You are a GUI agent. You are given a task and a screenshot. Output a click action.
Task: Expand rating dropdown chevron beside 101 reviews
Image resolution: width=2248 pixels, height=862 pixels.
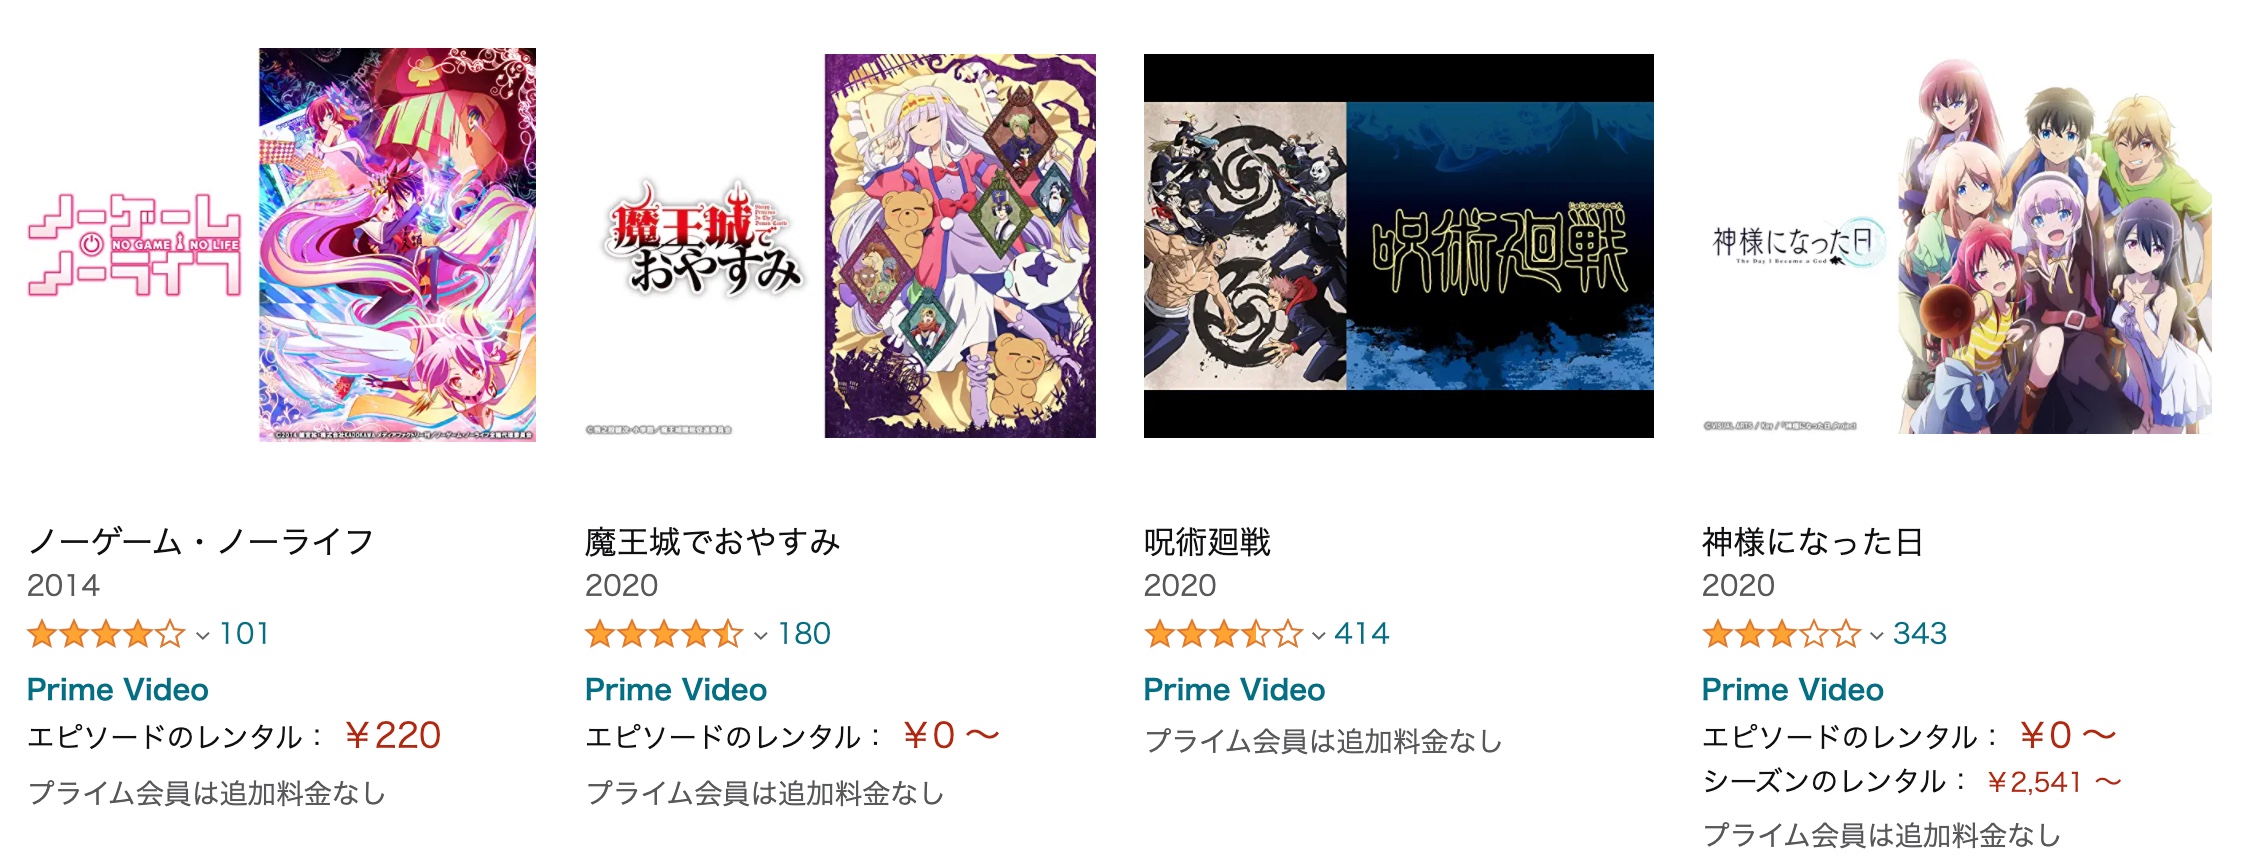202,636
